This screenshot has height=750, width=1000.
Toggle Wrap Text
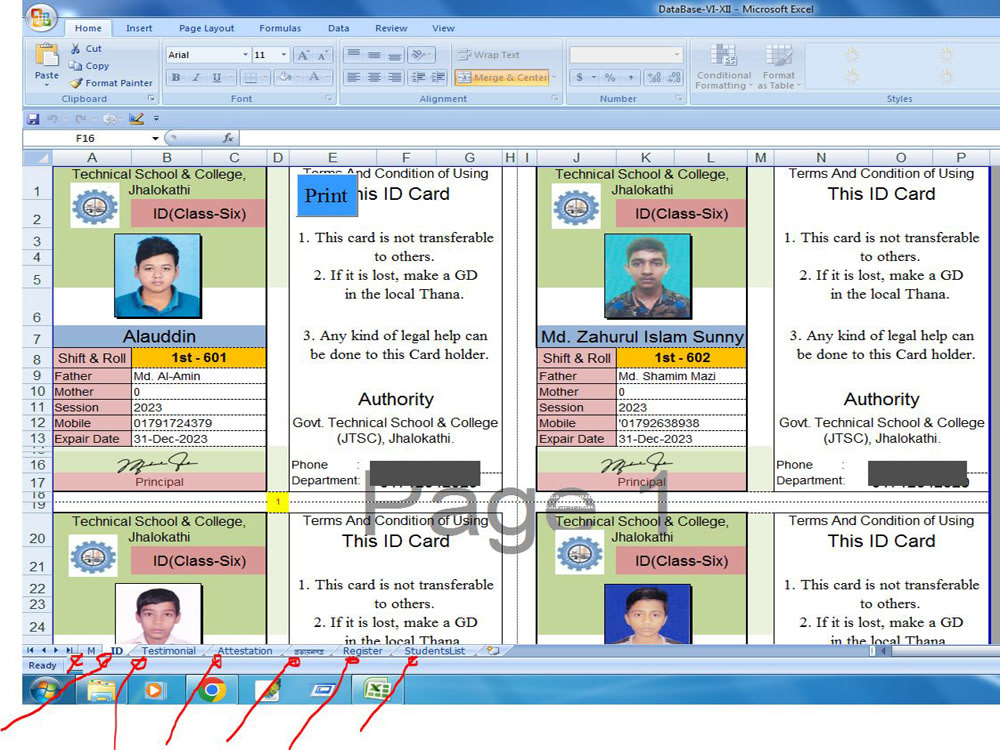pyautogui.click(x=489, y=55)
